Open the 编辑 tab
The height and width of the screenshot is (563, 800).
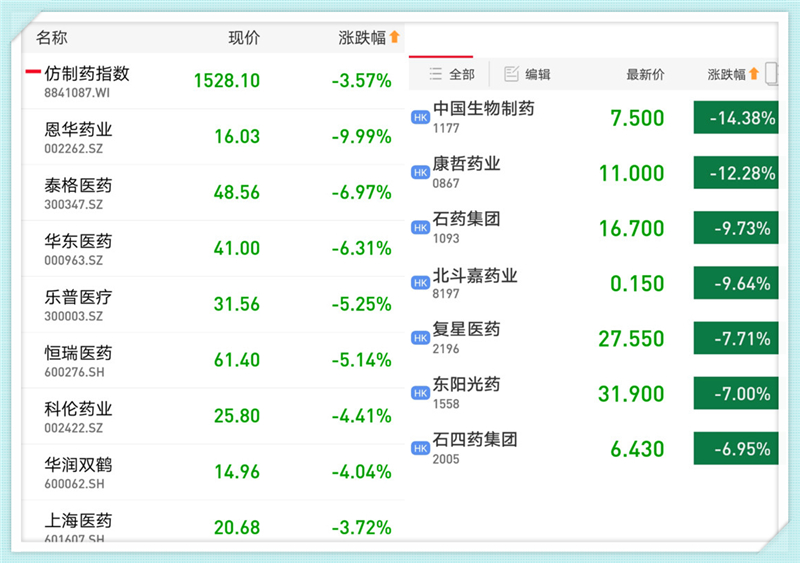529,74
